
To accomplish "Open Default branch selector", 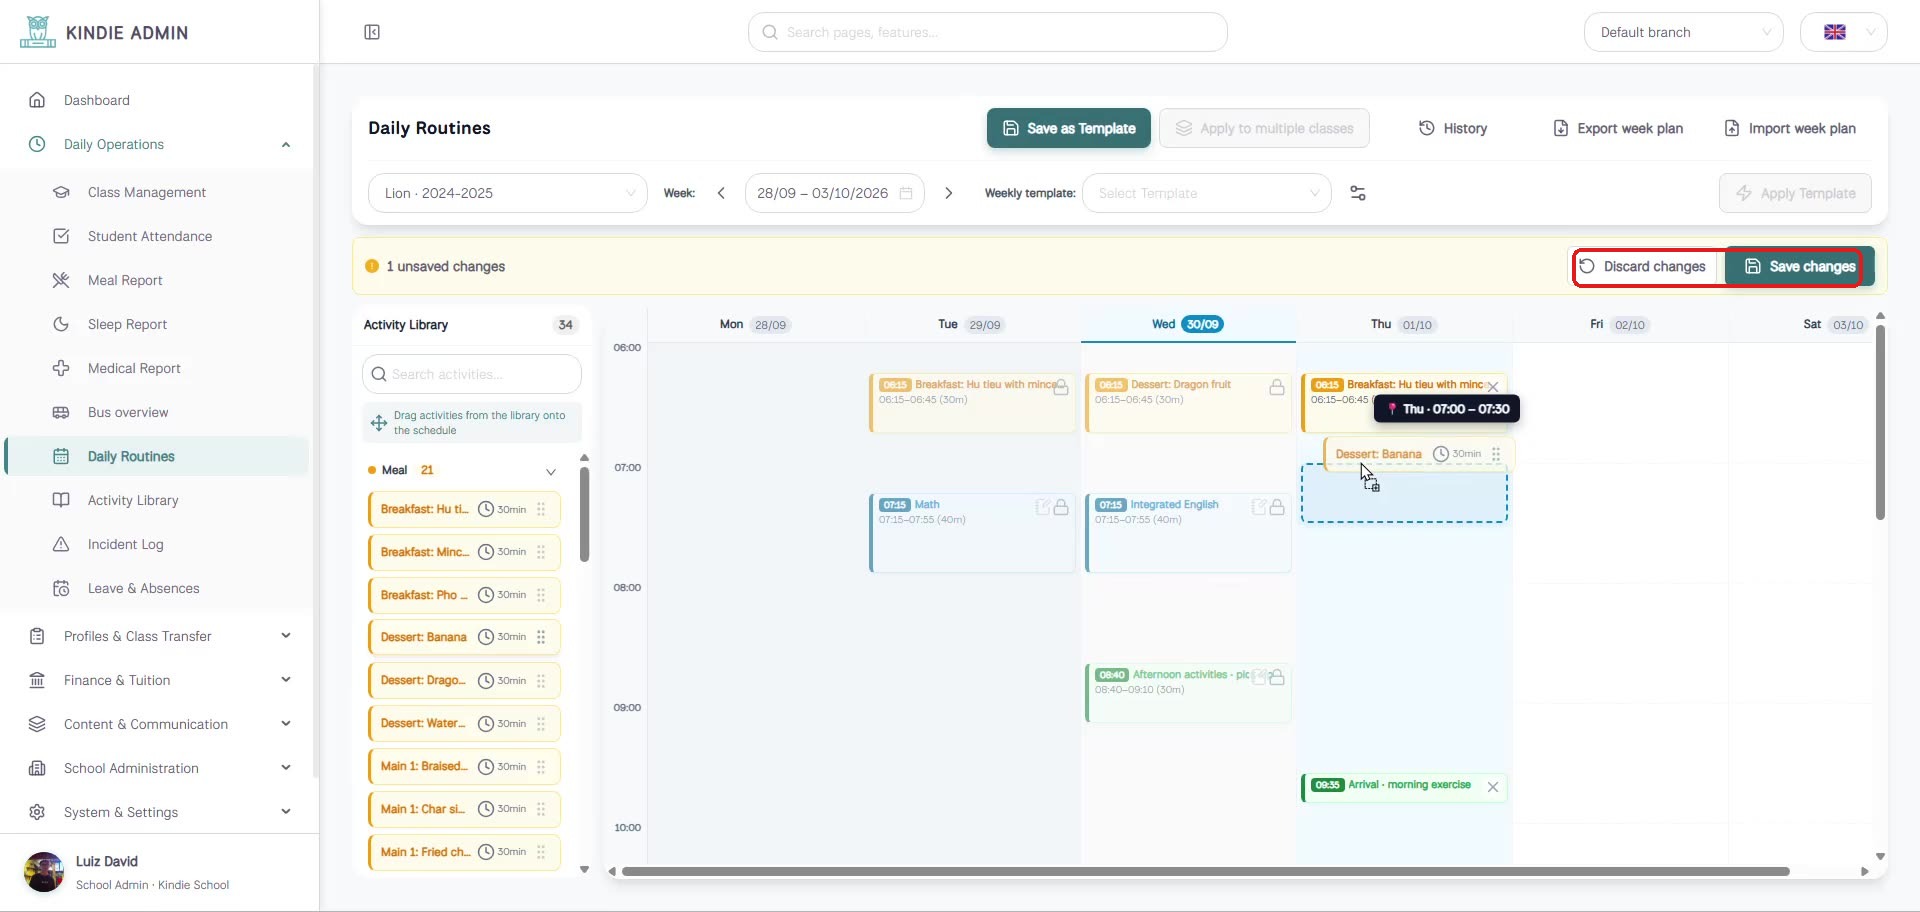I will coord(1684,32).
